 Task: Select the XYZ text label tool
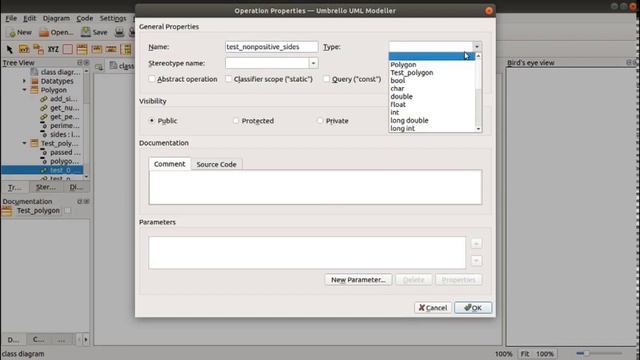[53, 49]
